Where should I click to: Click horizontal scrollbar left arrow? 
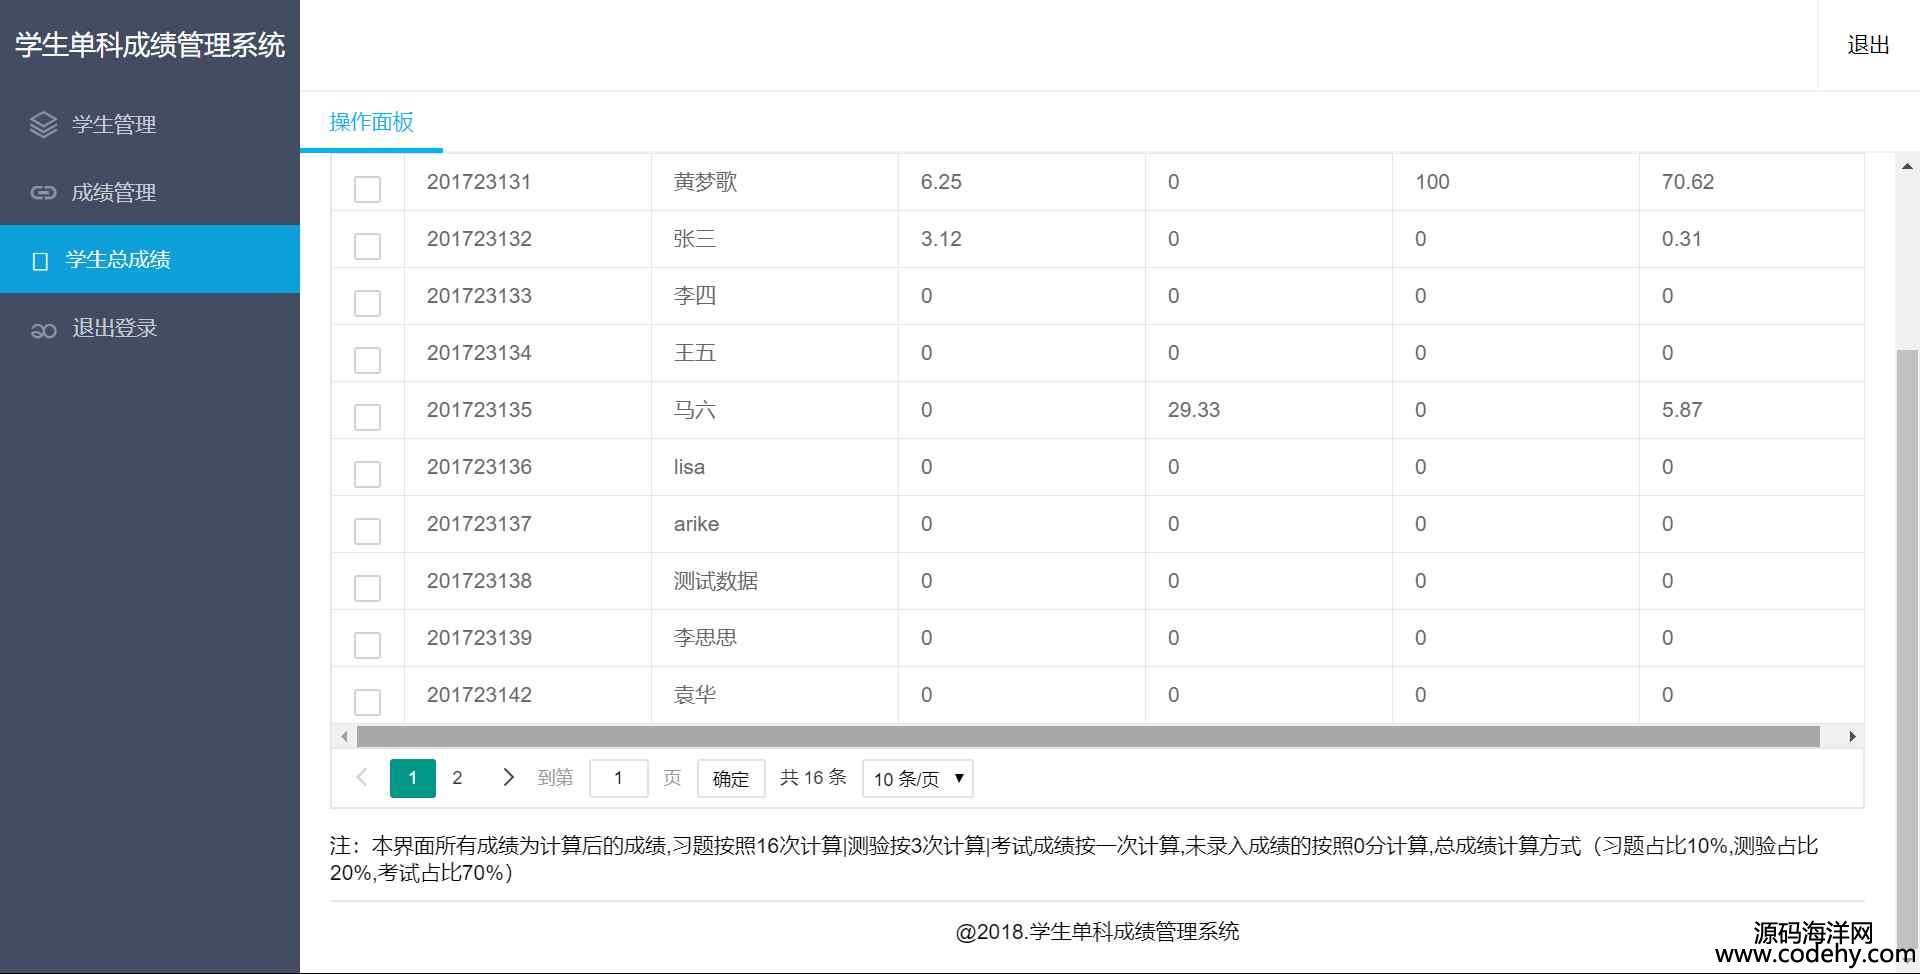tap(344, 737)
